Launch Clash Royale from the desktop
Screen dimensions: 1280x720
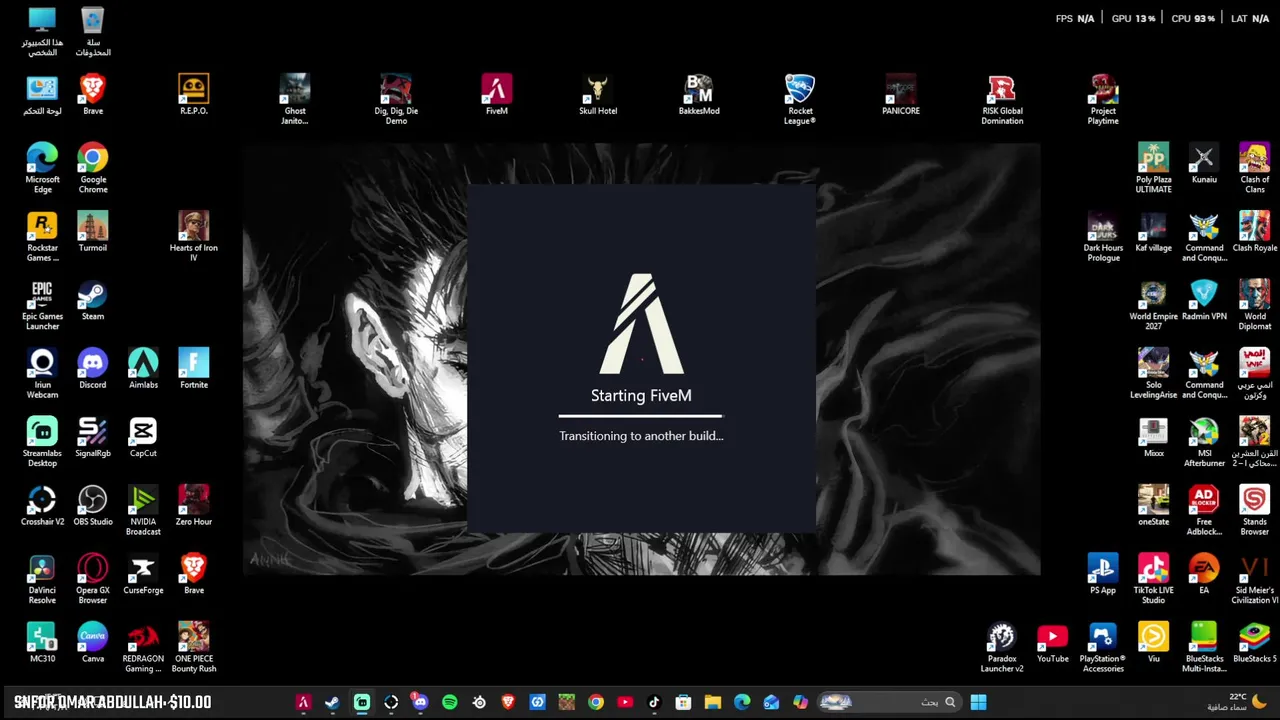[x=1255, y=232]
